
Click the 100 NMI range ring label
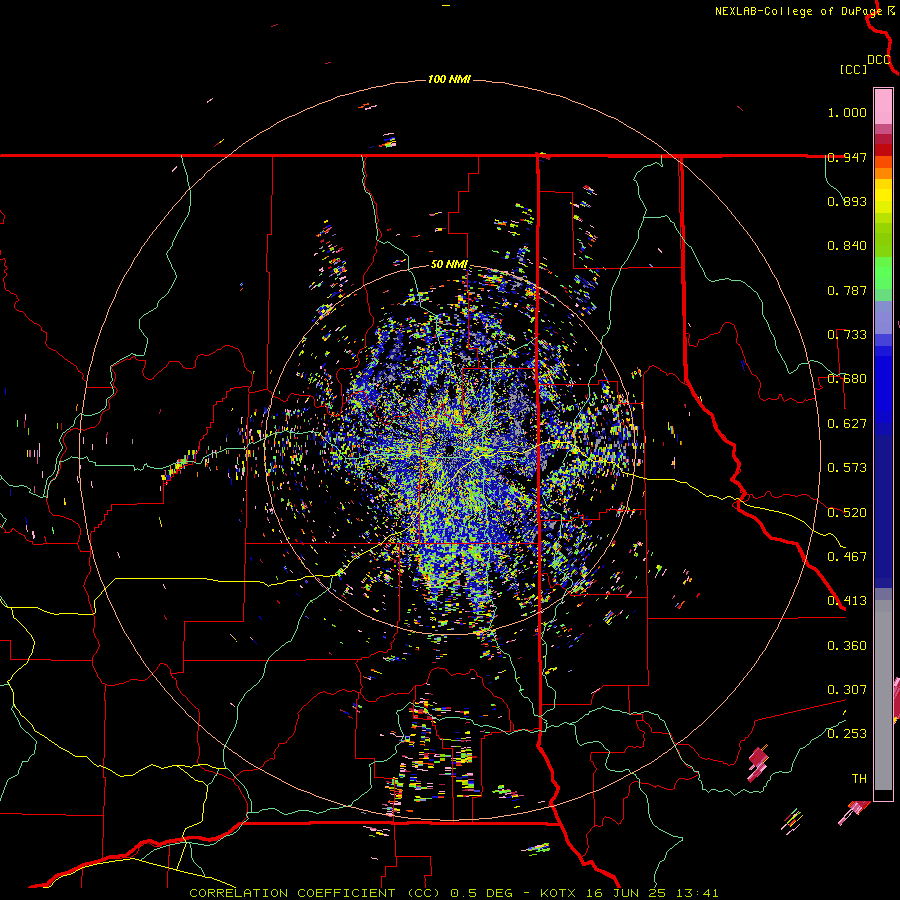coord(449,79)
